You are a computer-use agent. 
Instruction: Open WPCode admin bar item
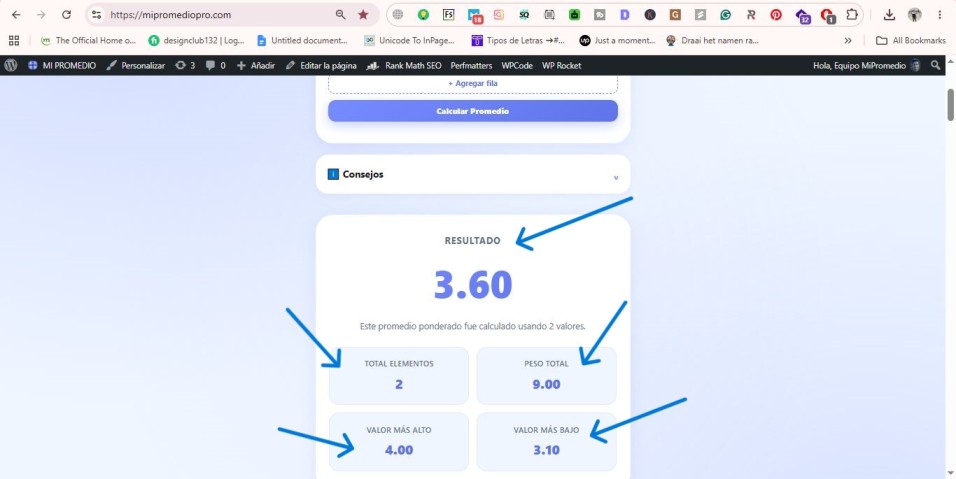[517, 65]
